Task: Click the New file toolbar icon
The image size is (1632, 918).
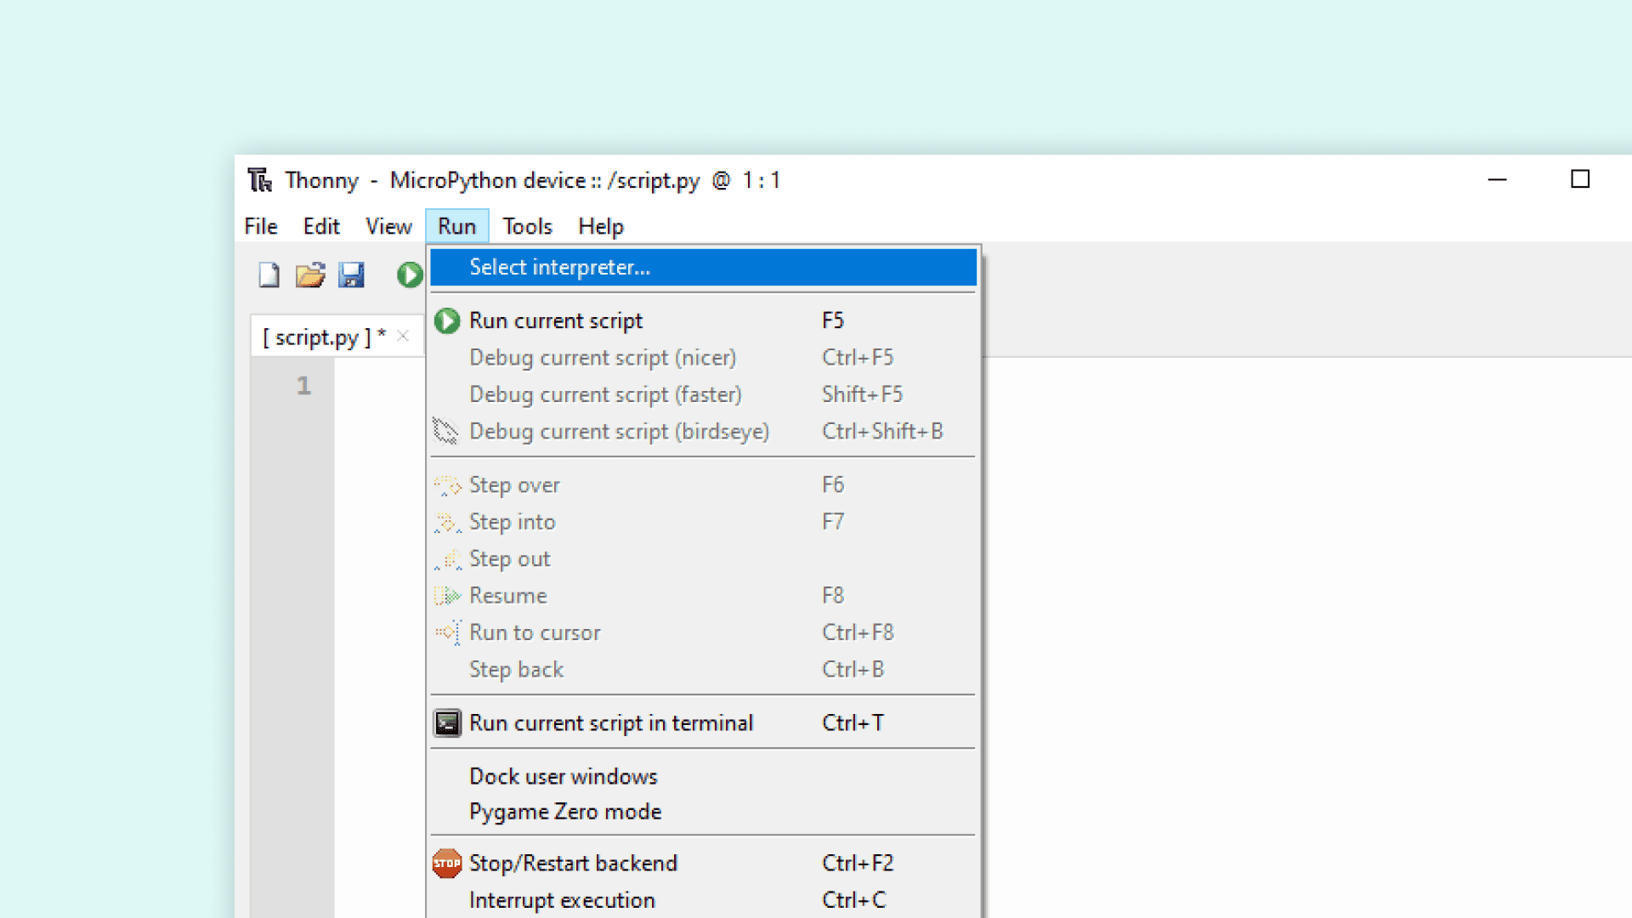Action: click(268, 275)
